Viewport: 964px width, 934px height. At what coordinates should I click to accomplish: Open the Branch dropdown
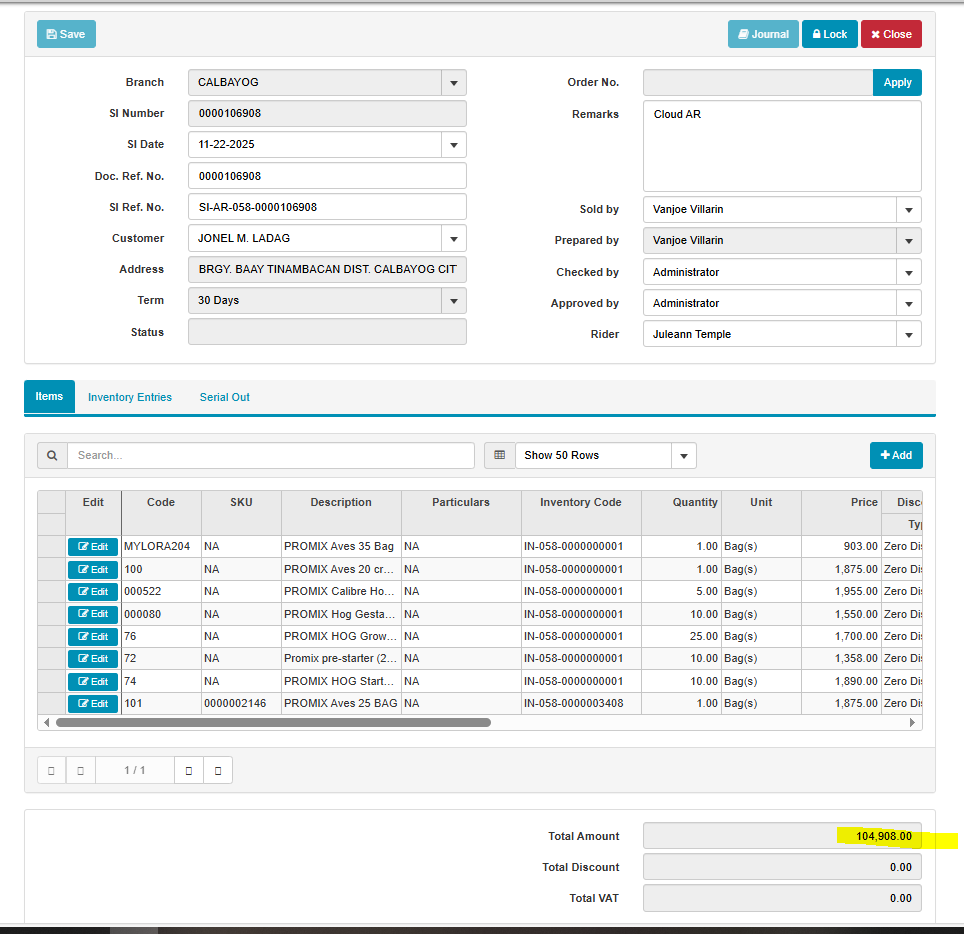click(453, 83)
